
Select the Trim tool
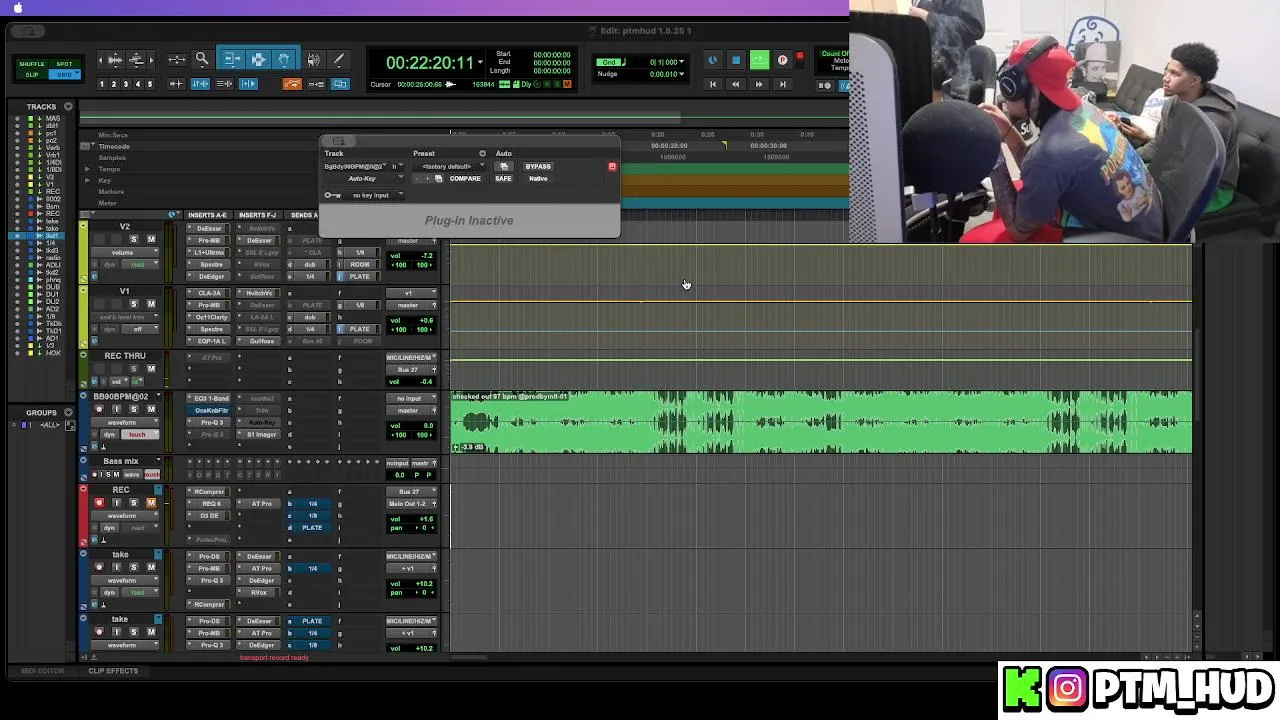point(231,60)
